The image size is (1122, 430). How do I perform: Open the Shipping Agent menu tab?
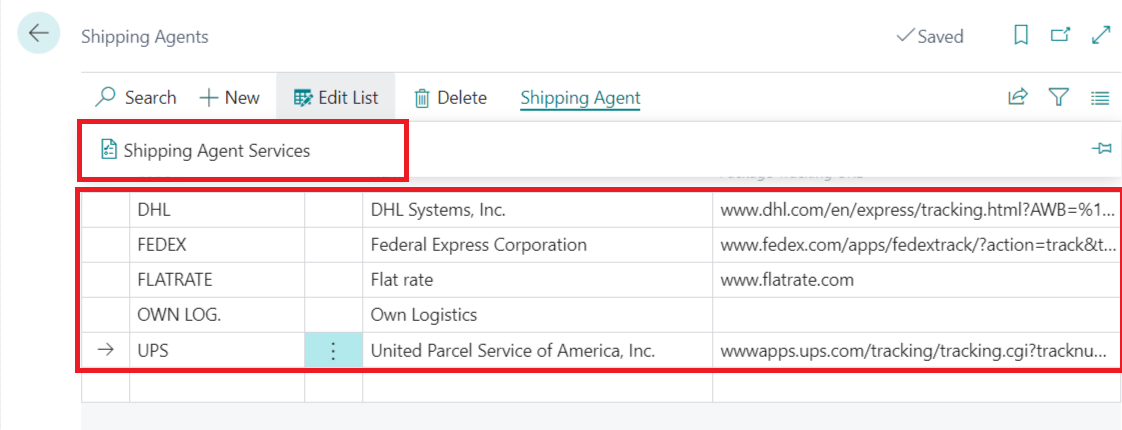580,97
